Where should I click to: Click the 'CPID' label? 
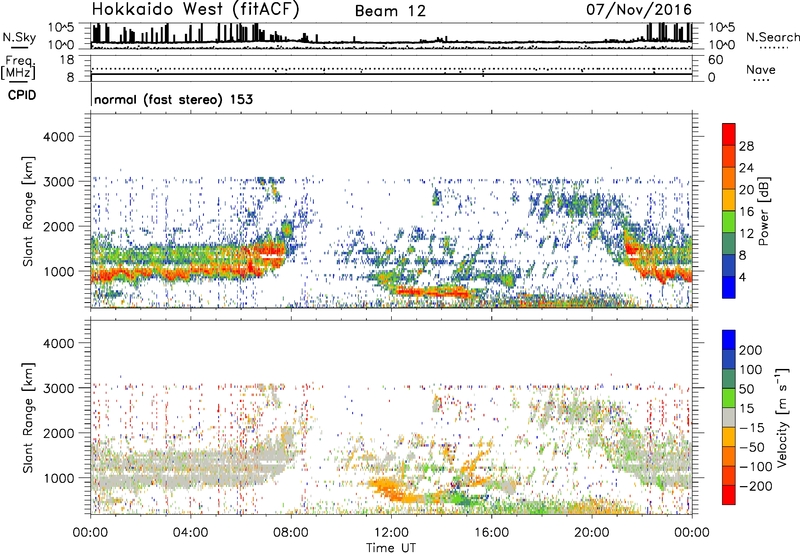pos(22,95)
